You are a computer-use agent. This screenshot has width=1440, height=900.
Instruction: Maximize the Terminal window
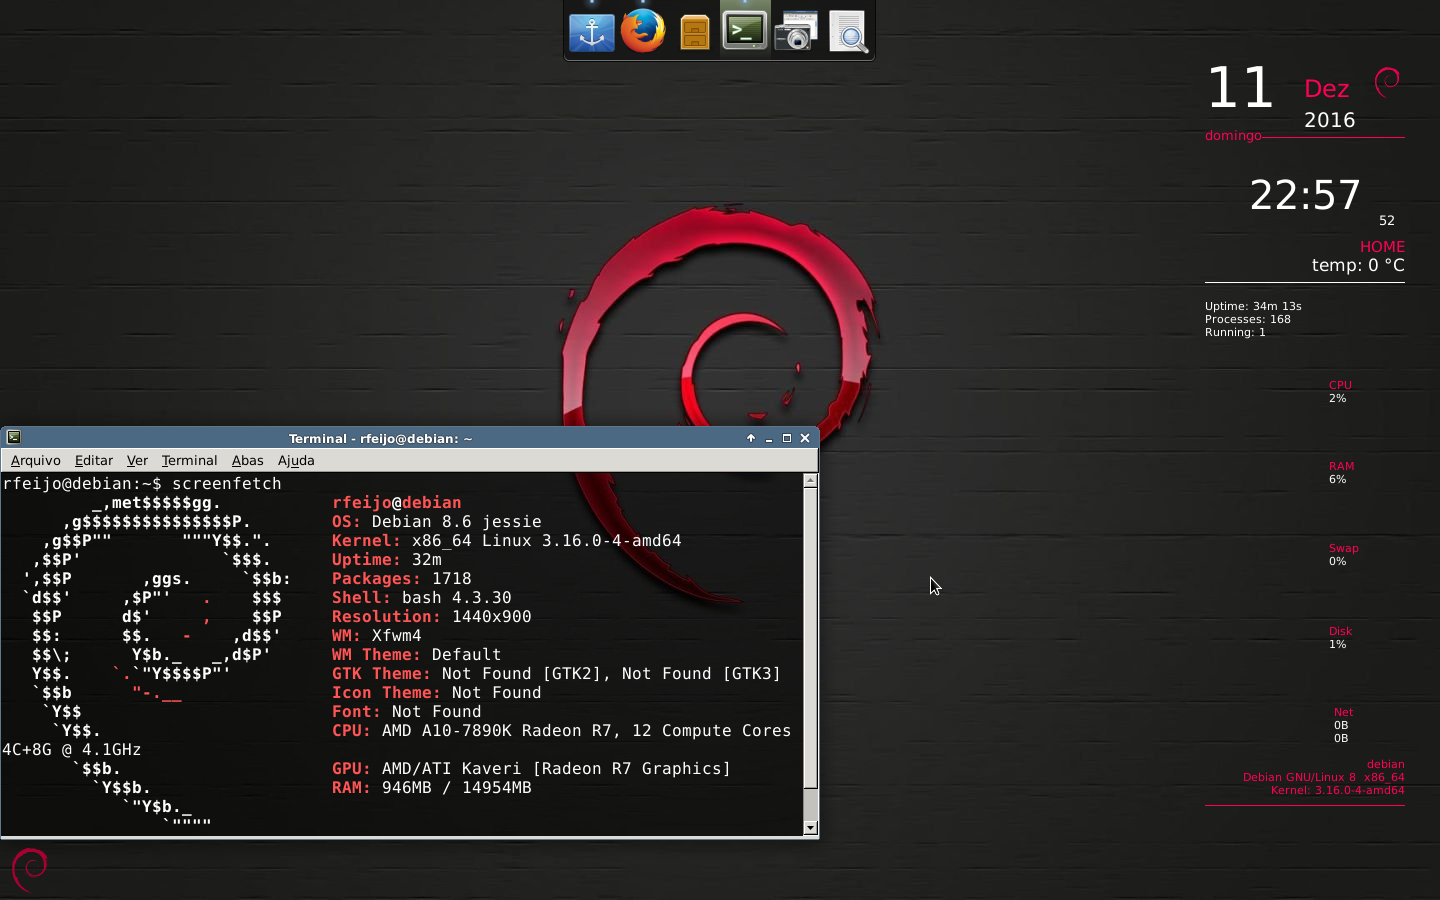(x=787, y=438)
